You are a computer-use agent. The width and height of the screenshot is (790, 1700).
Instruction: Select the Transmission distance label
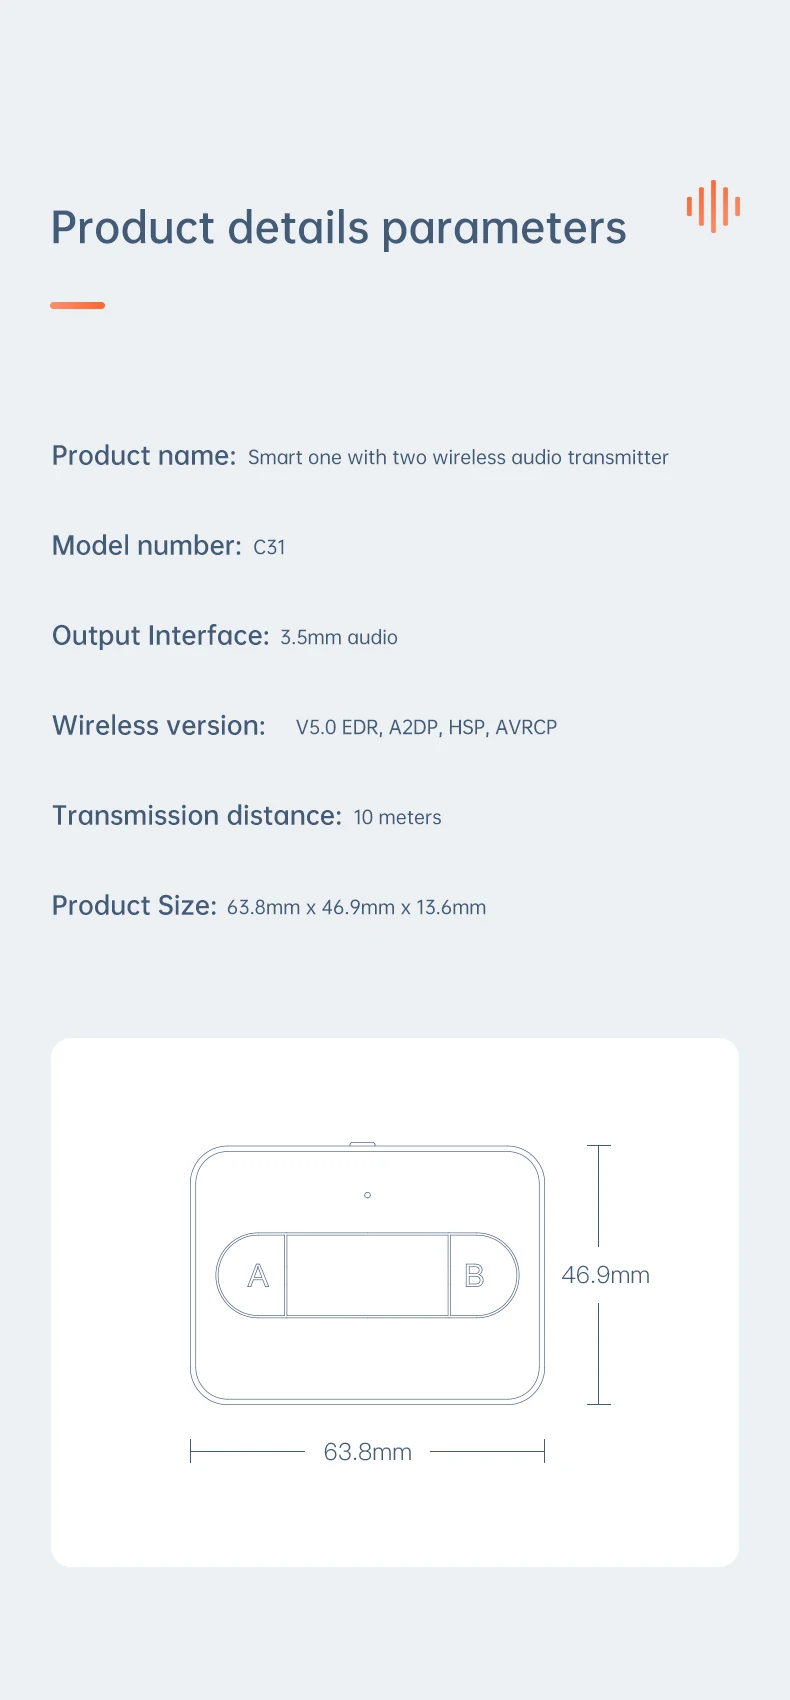pyautogui.click(x=197, y=816)
